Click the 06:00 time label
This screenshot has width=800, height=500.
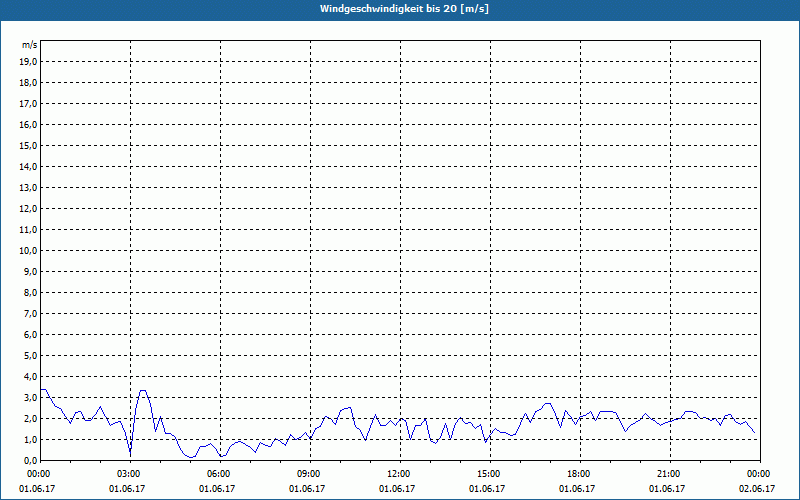pyautogui.click(x=220, y=474)
